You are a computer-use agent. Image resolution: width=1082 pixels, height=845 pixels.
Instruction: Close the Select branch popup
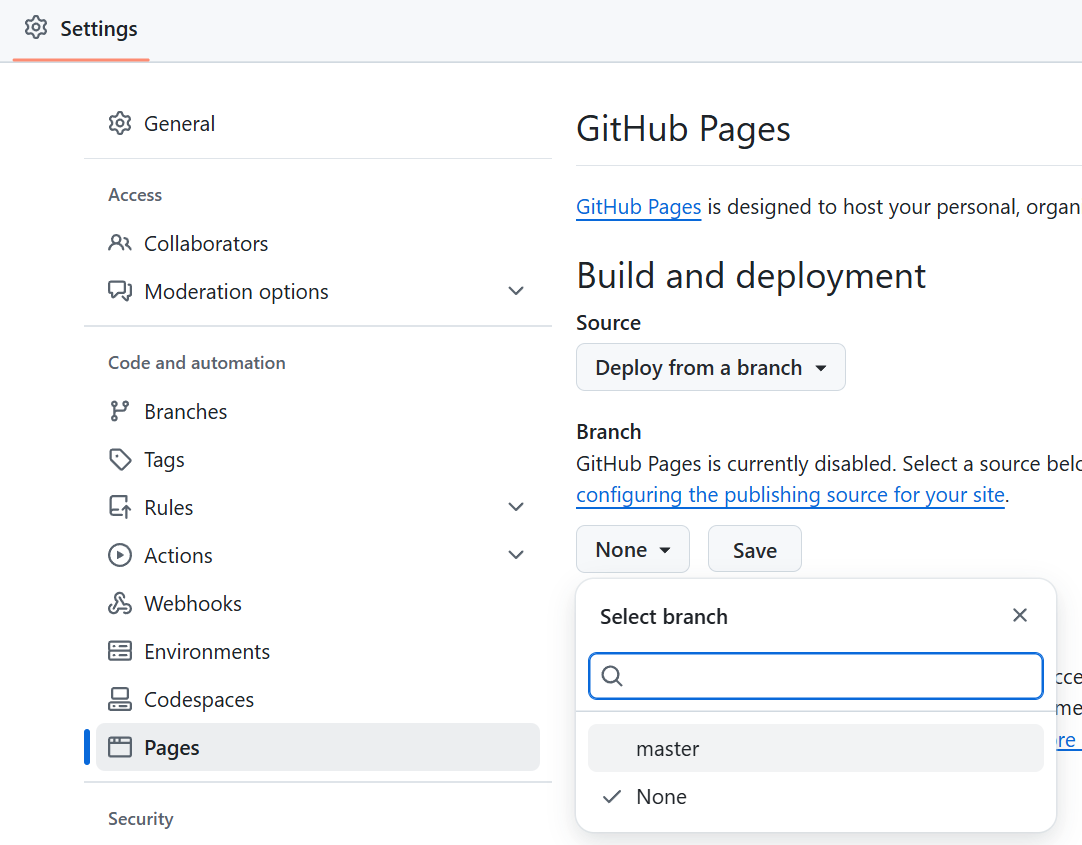(x=1020, y=615)
